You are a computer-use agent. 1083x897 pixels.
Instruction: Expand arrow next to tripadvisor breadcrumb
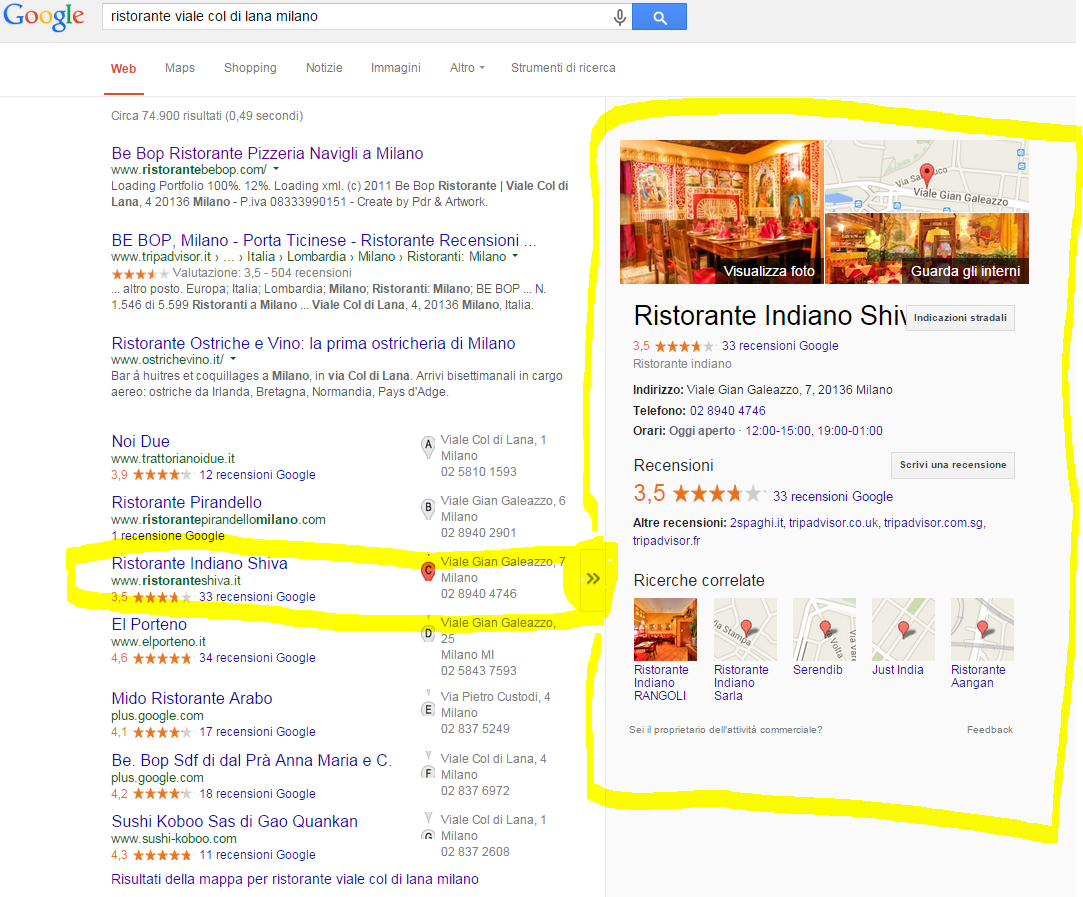point(515,255)
